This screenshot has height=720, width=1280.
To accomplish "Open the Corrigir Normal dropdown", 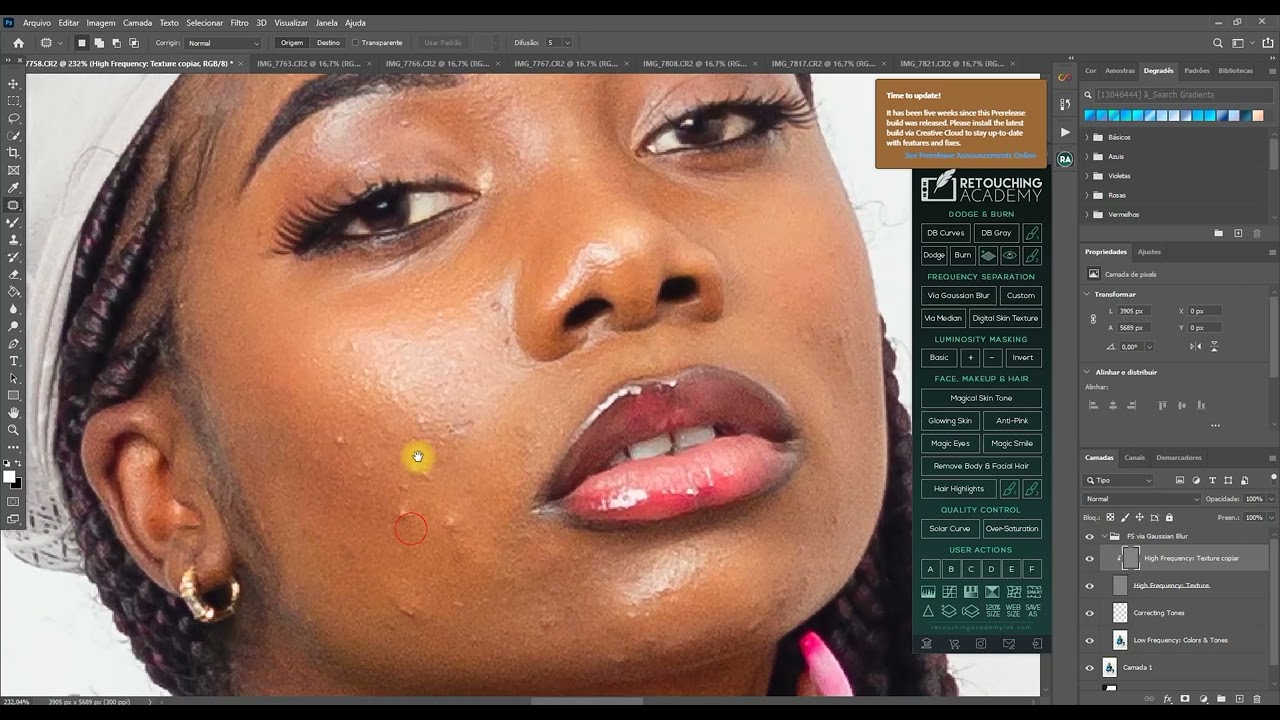I will pyautogui.click(x=223, y=43).
